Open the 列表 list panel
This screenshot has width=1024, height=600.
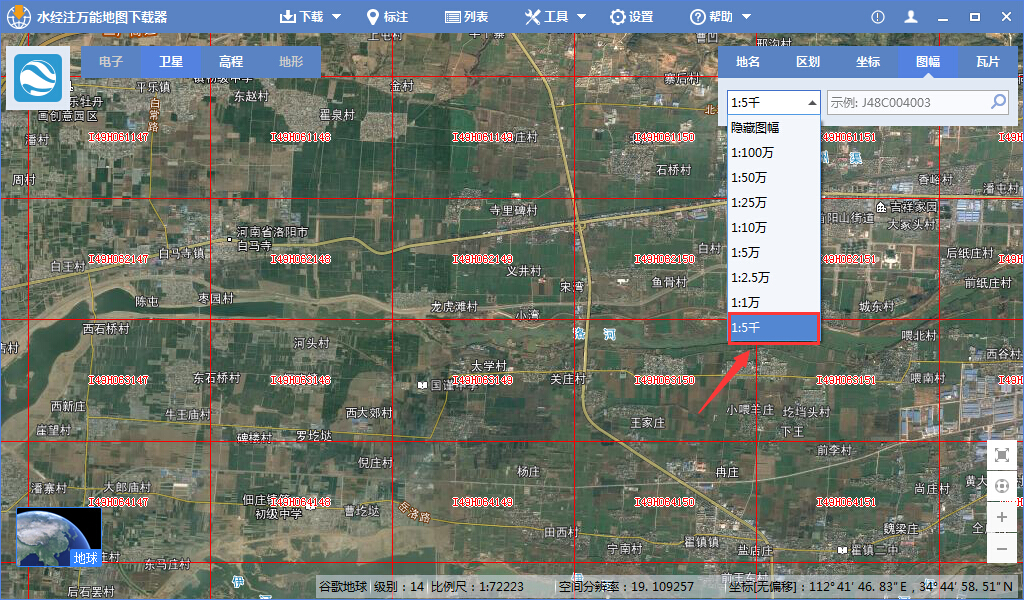pyautogui.click(x=466, y=17)
